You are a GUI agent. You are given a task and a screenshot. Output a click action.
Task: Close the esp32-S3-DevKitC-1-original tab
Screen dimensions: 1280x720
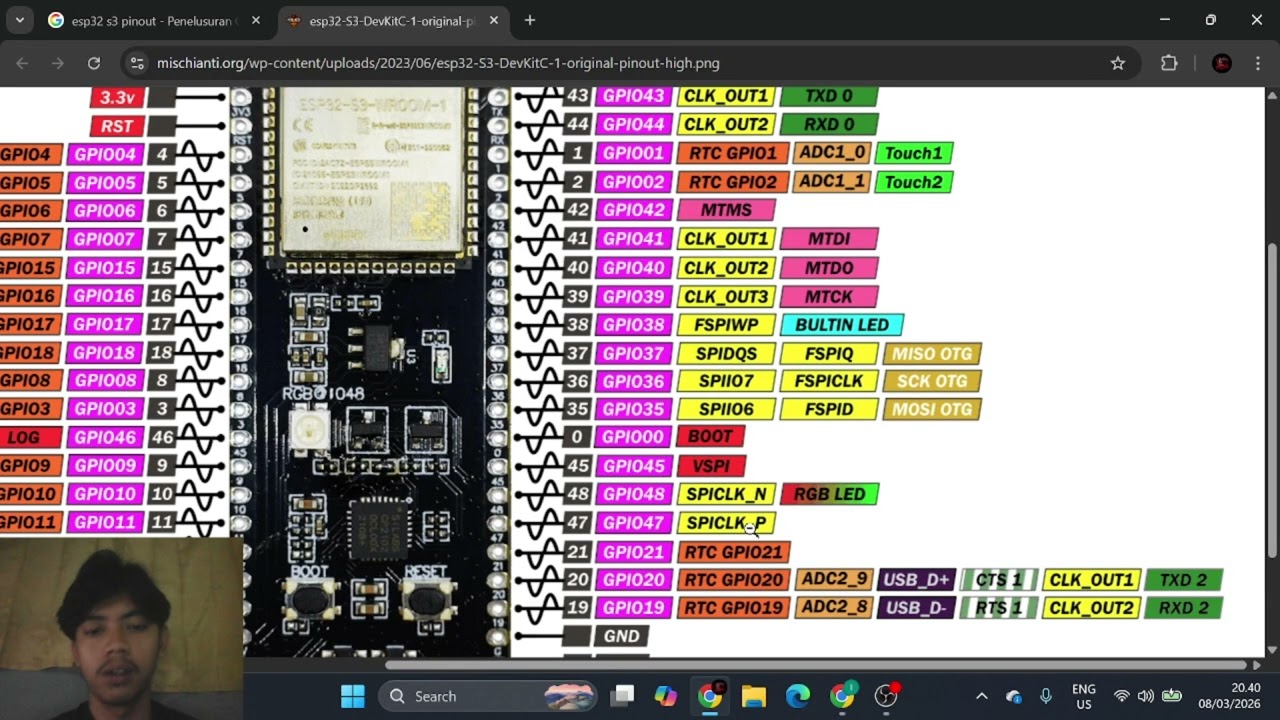493,20
